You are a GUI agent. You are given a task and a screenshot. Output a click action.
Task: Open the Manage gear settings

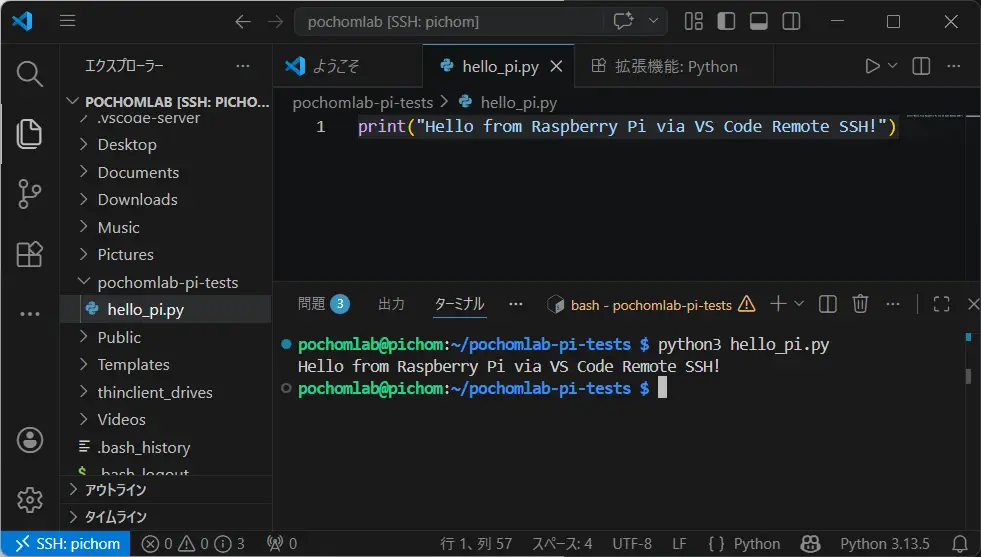point(29,500)
